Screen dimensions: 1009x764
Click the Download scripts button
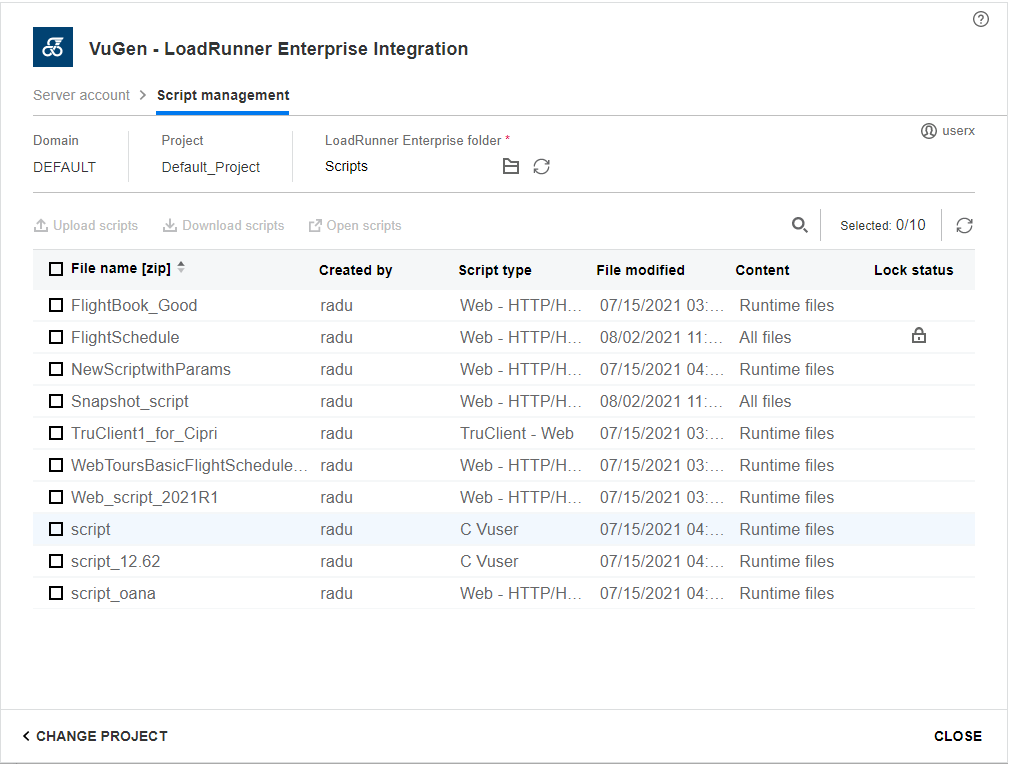(x=223, y=226)
